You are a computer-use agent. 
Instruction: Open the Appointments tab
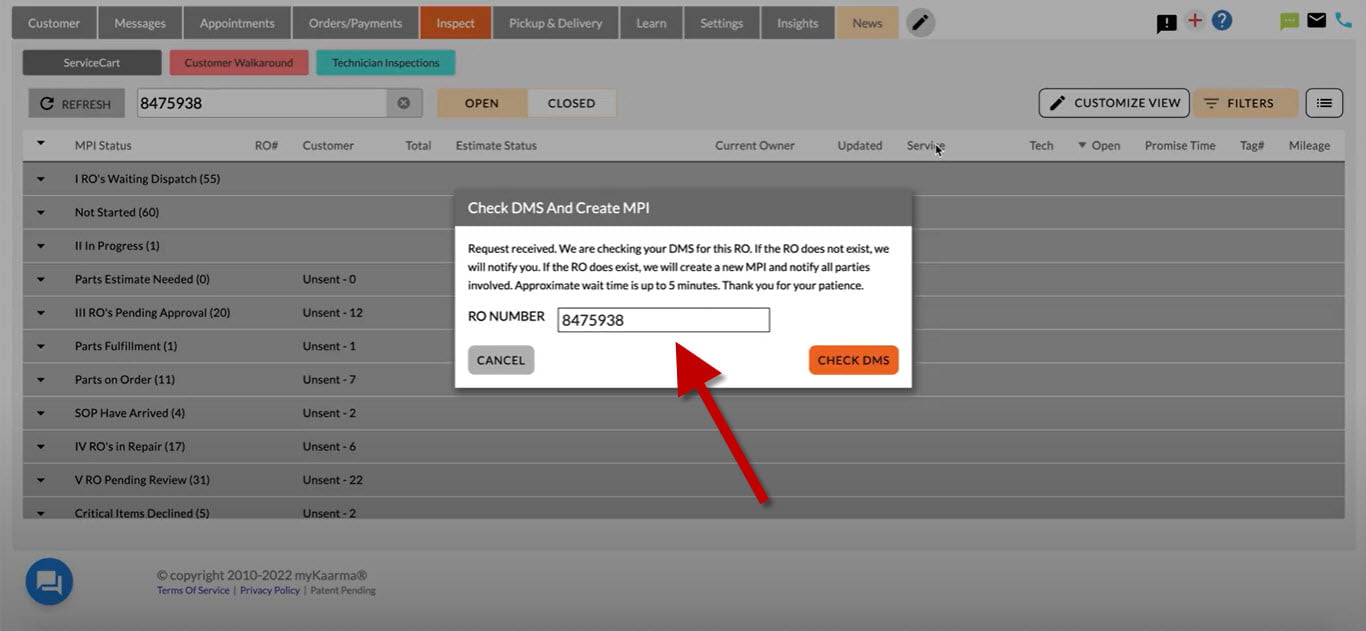[x=237, y=23]
